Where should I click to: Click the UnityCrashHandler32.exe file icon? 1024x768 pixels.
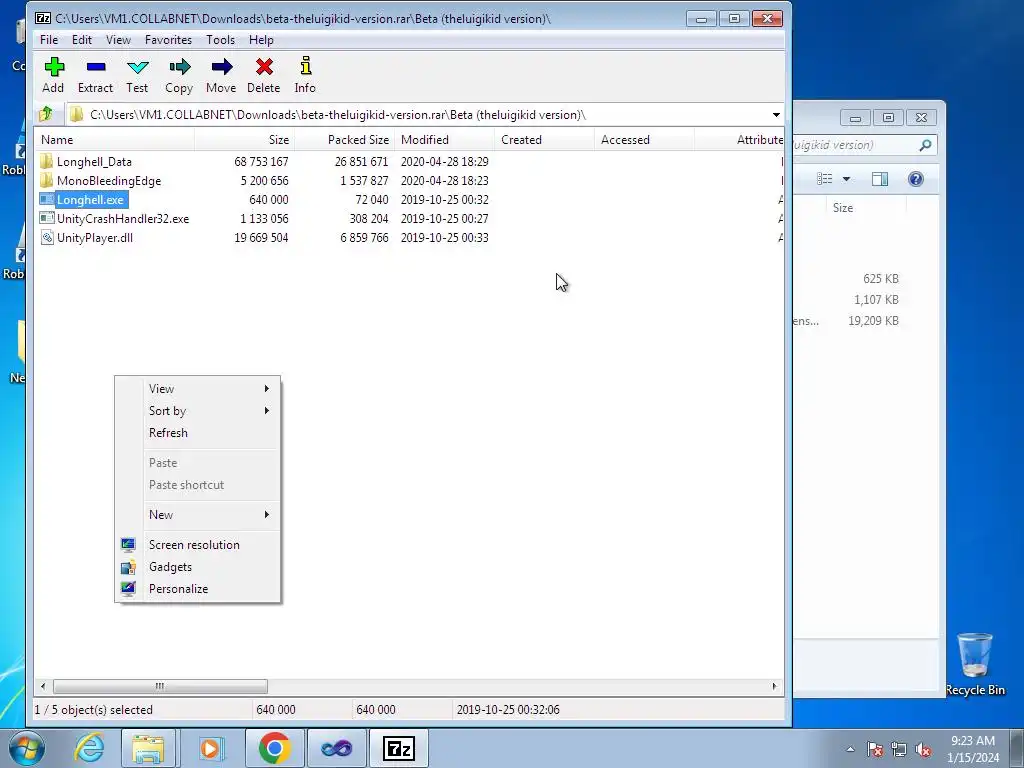click(x=46, y=218)
